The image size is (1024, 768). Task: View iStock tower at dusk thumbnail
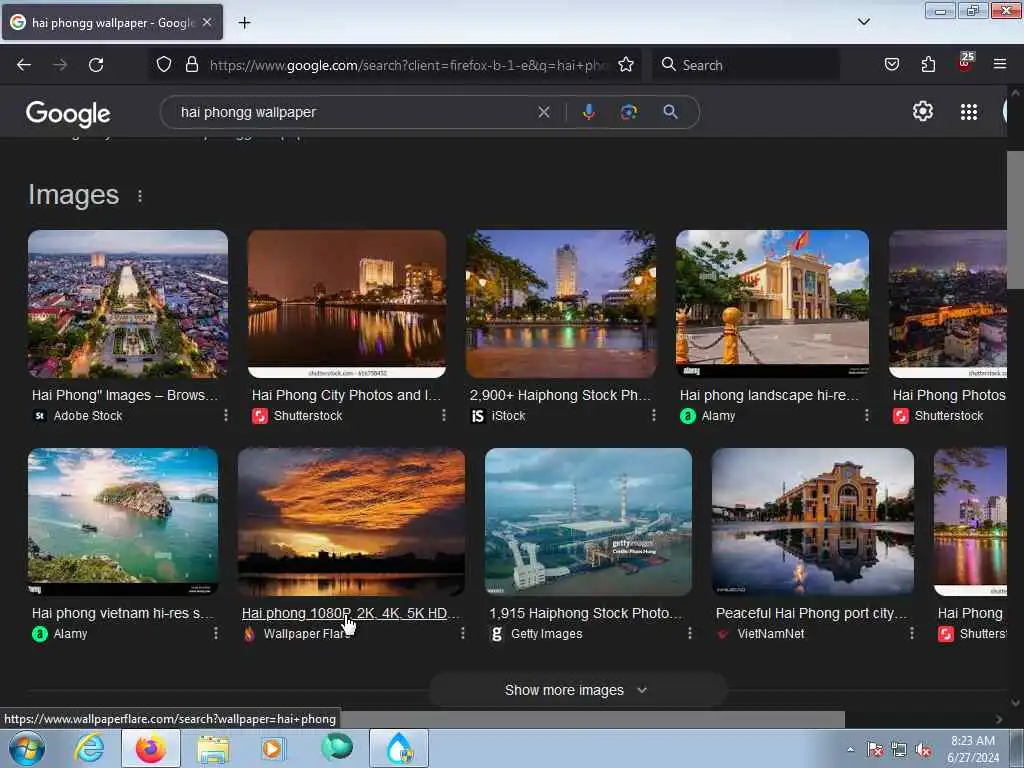(x=561, y=304)
